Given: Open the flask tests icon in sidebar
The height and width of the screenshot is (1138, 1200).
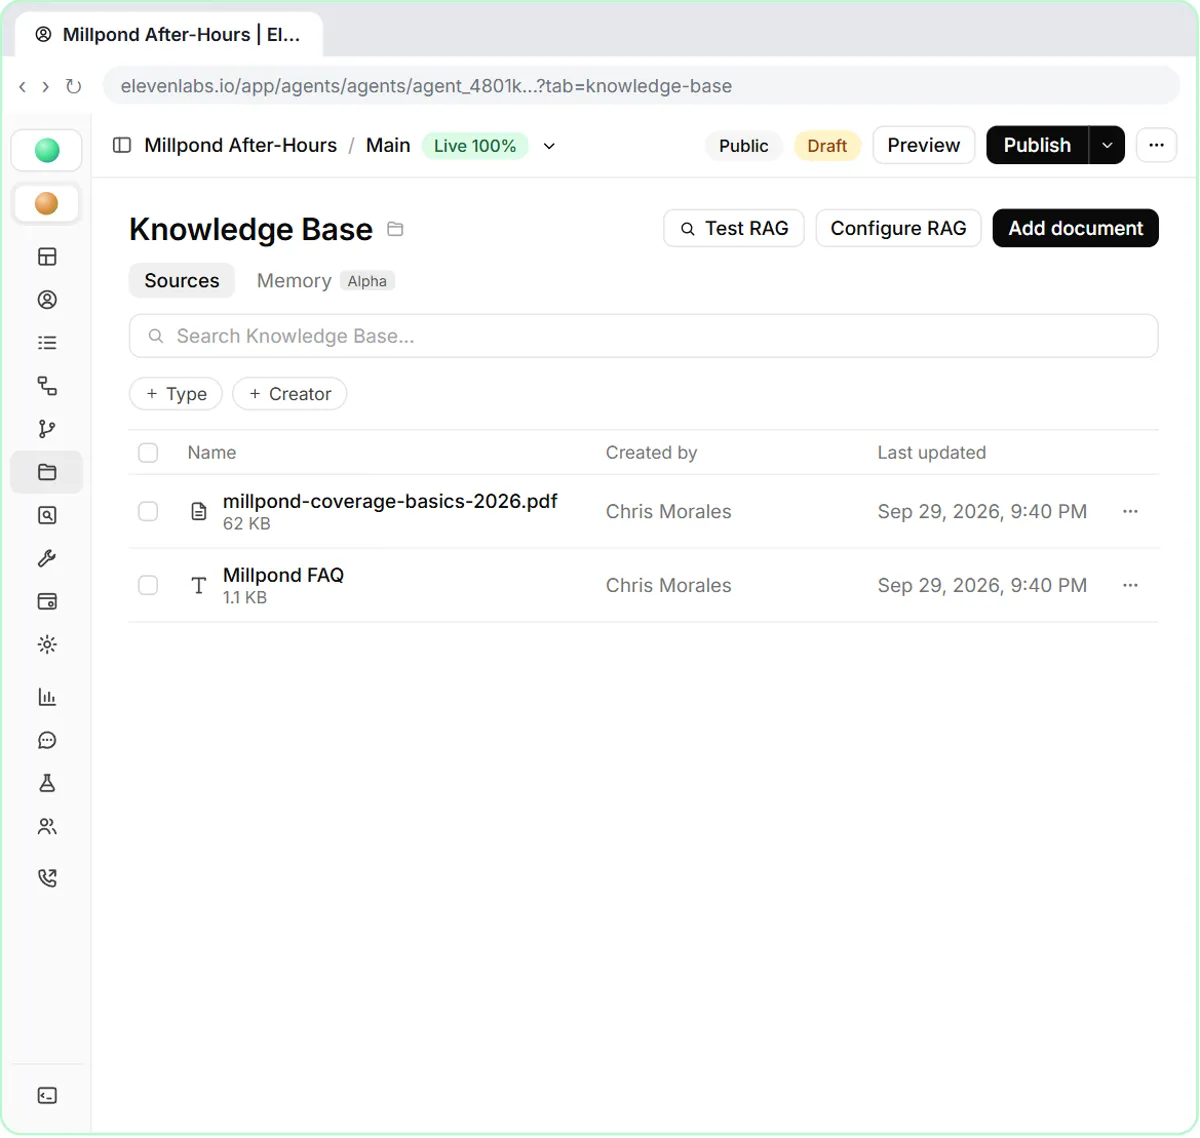Looking at the screenshot, I should [x=47, y=783].
